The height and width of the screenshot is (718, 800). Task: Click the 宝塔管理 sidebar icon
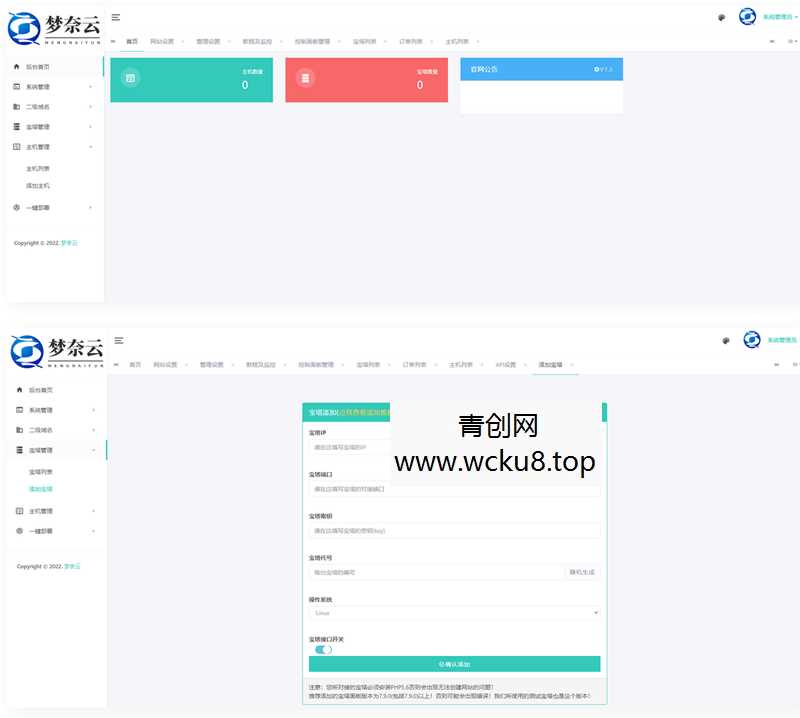click(x=15, y=126)
